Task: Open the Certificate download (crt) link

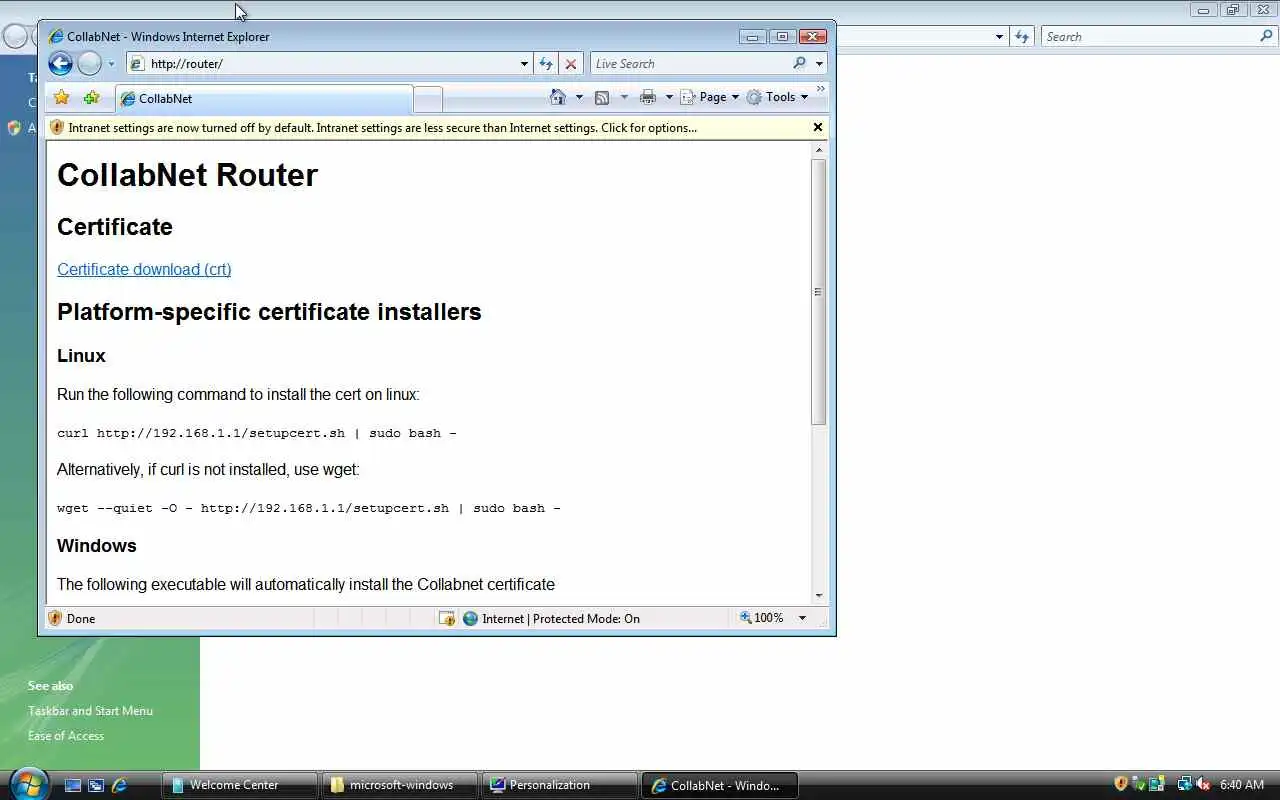Action: 144,269
